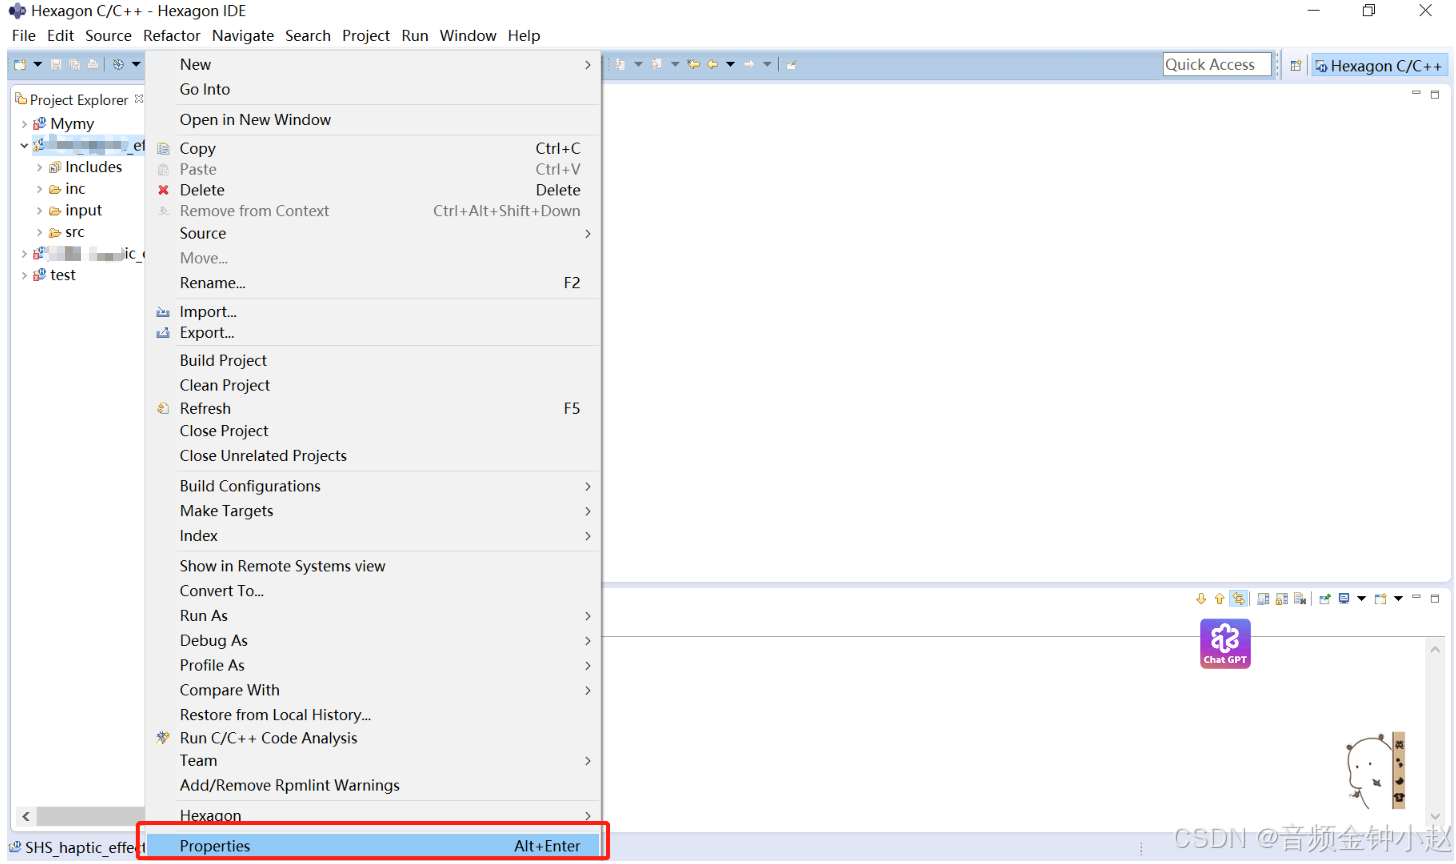Choose Close Project
The image size is (1456, 864).
coord(373,431)
